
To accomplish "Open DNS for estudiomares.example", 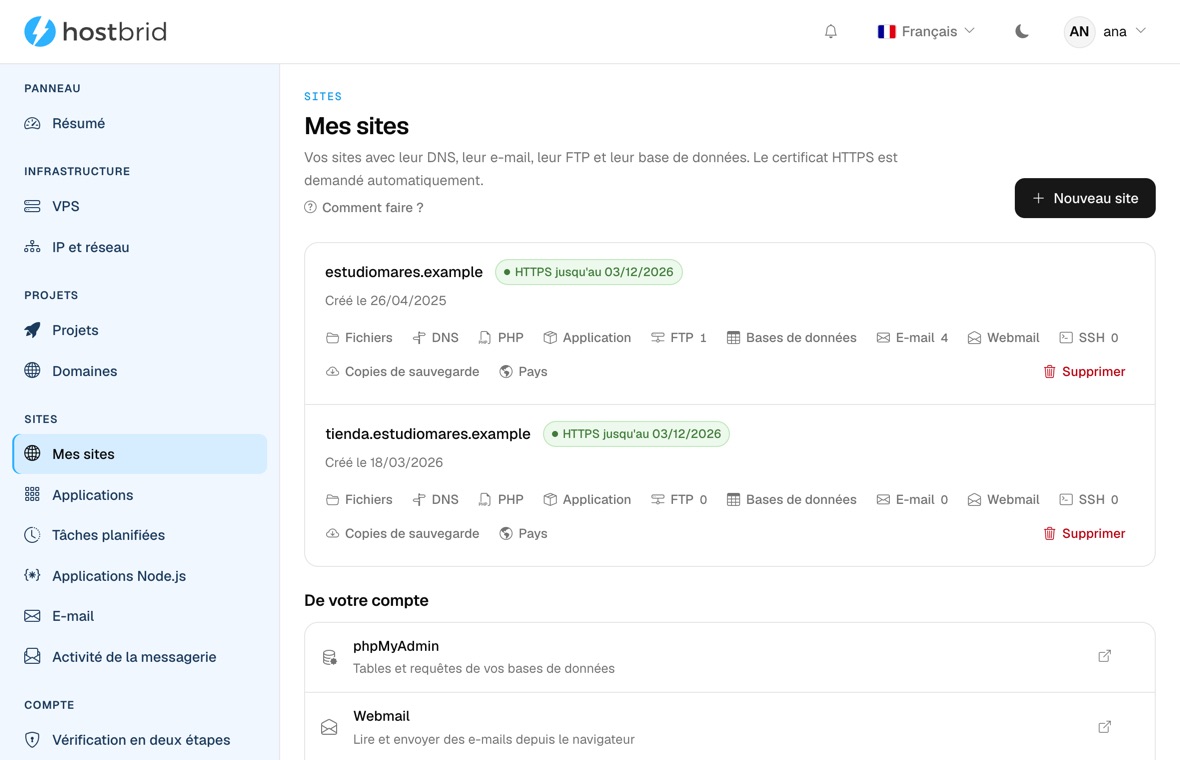I will click(x=435, y=338).
